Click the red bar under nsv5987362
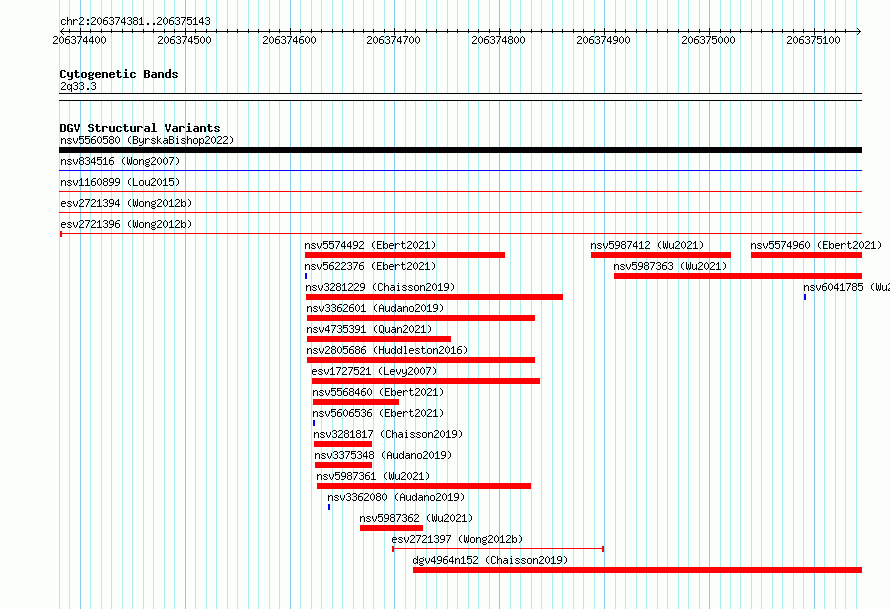Viewport: 890px width, 609px height. coord(391,528)
